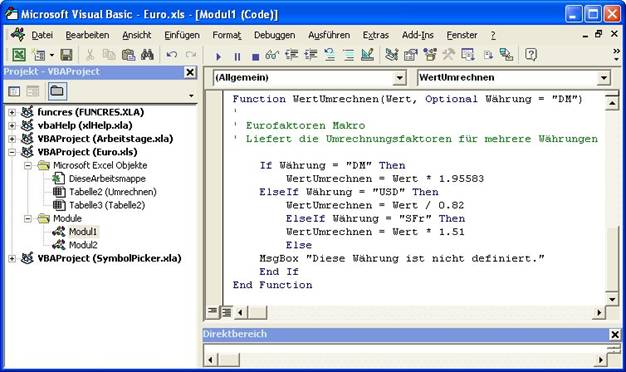Switch to full module view button
This screenshot has height=372, width=626.
tap(226, 312)
